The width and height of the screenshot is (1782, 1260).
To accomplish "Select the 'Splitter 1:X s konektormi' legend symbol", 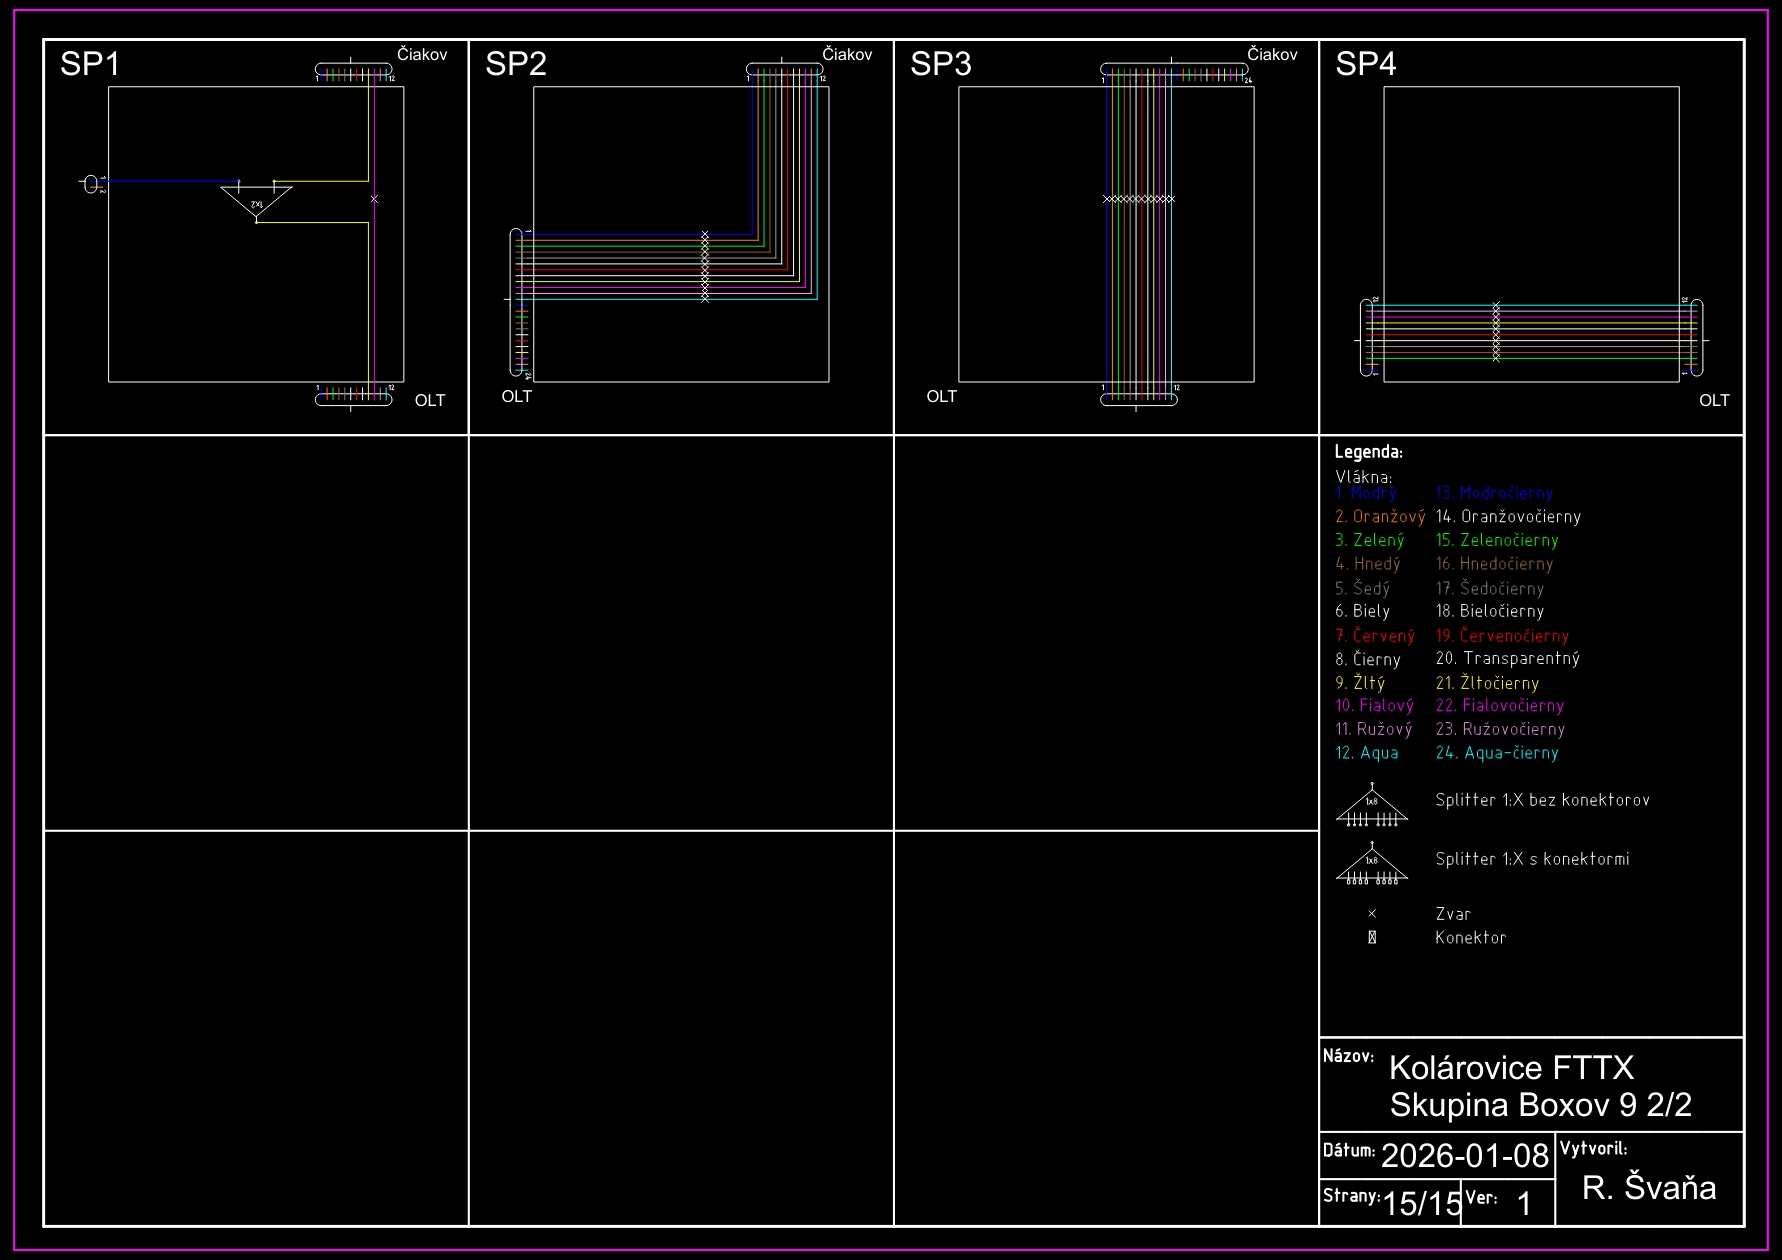I will (1371, 865).
